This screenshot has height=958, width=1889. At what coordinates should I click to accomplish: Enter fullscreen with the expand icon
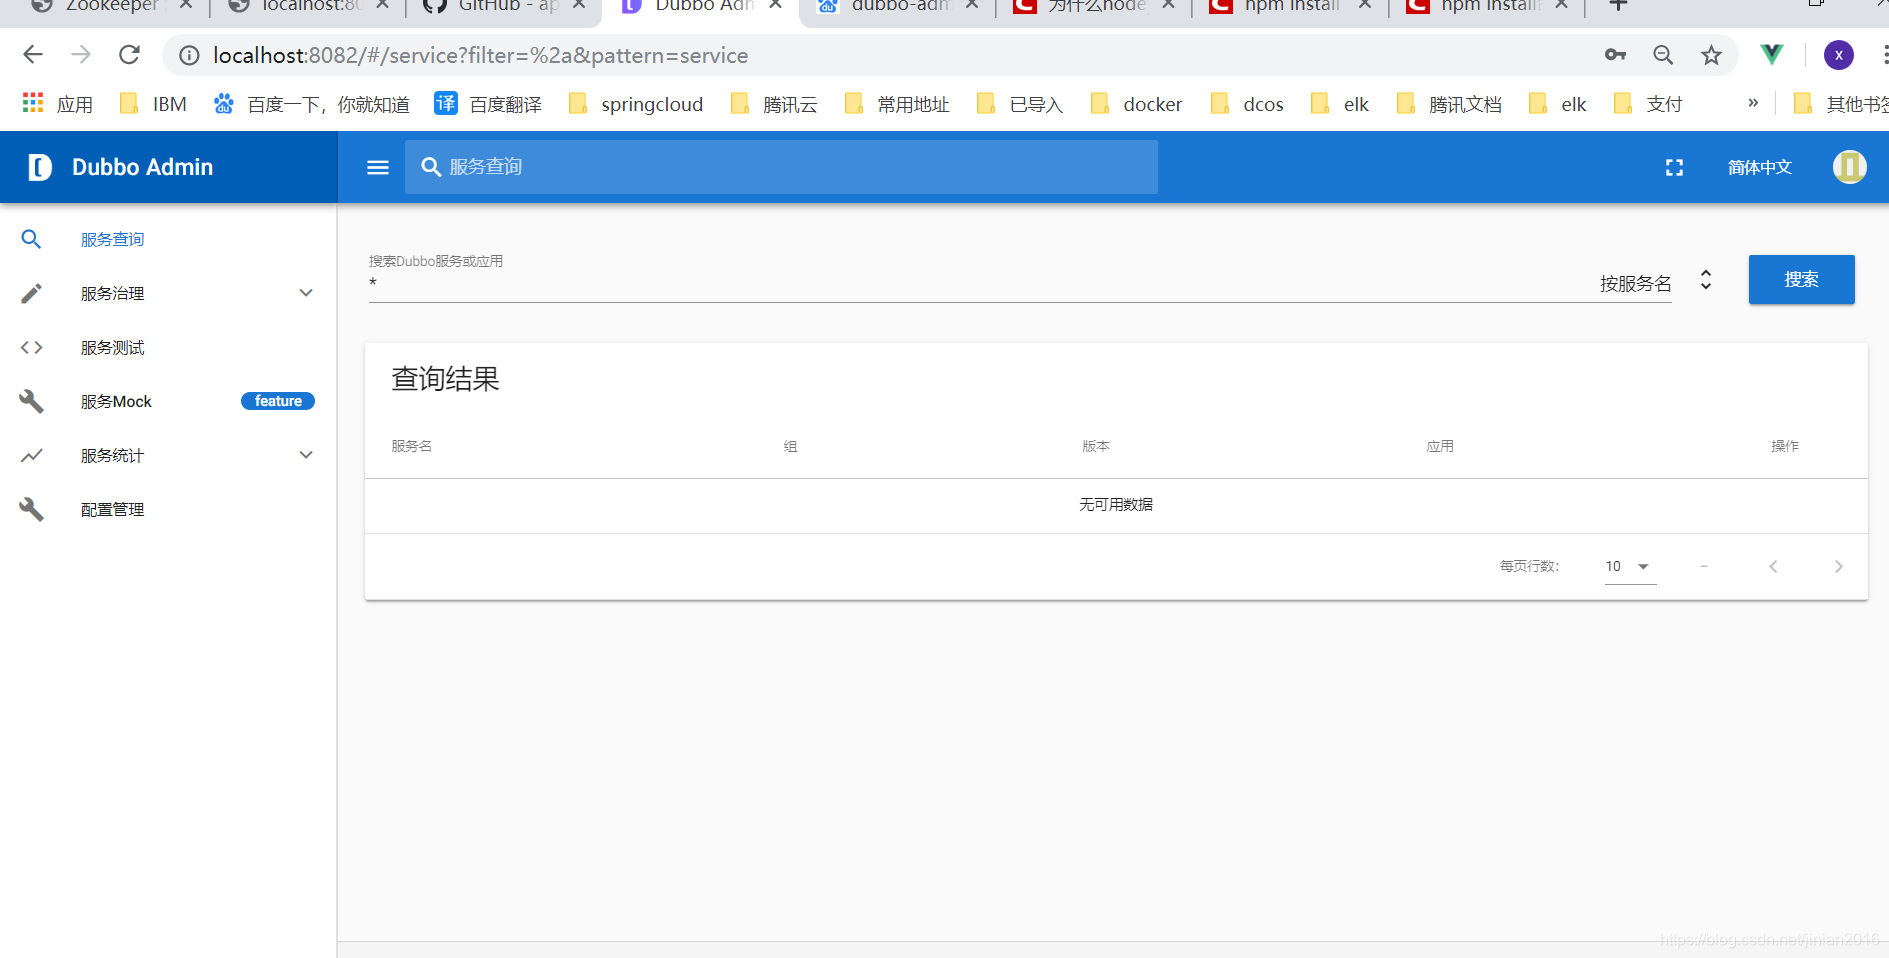(1674, 168)
